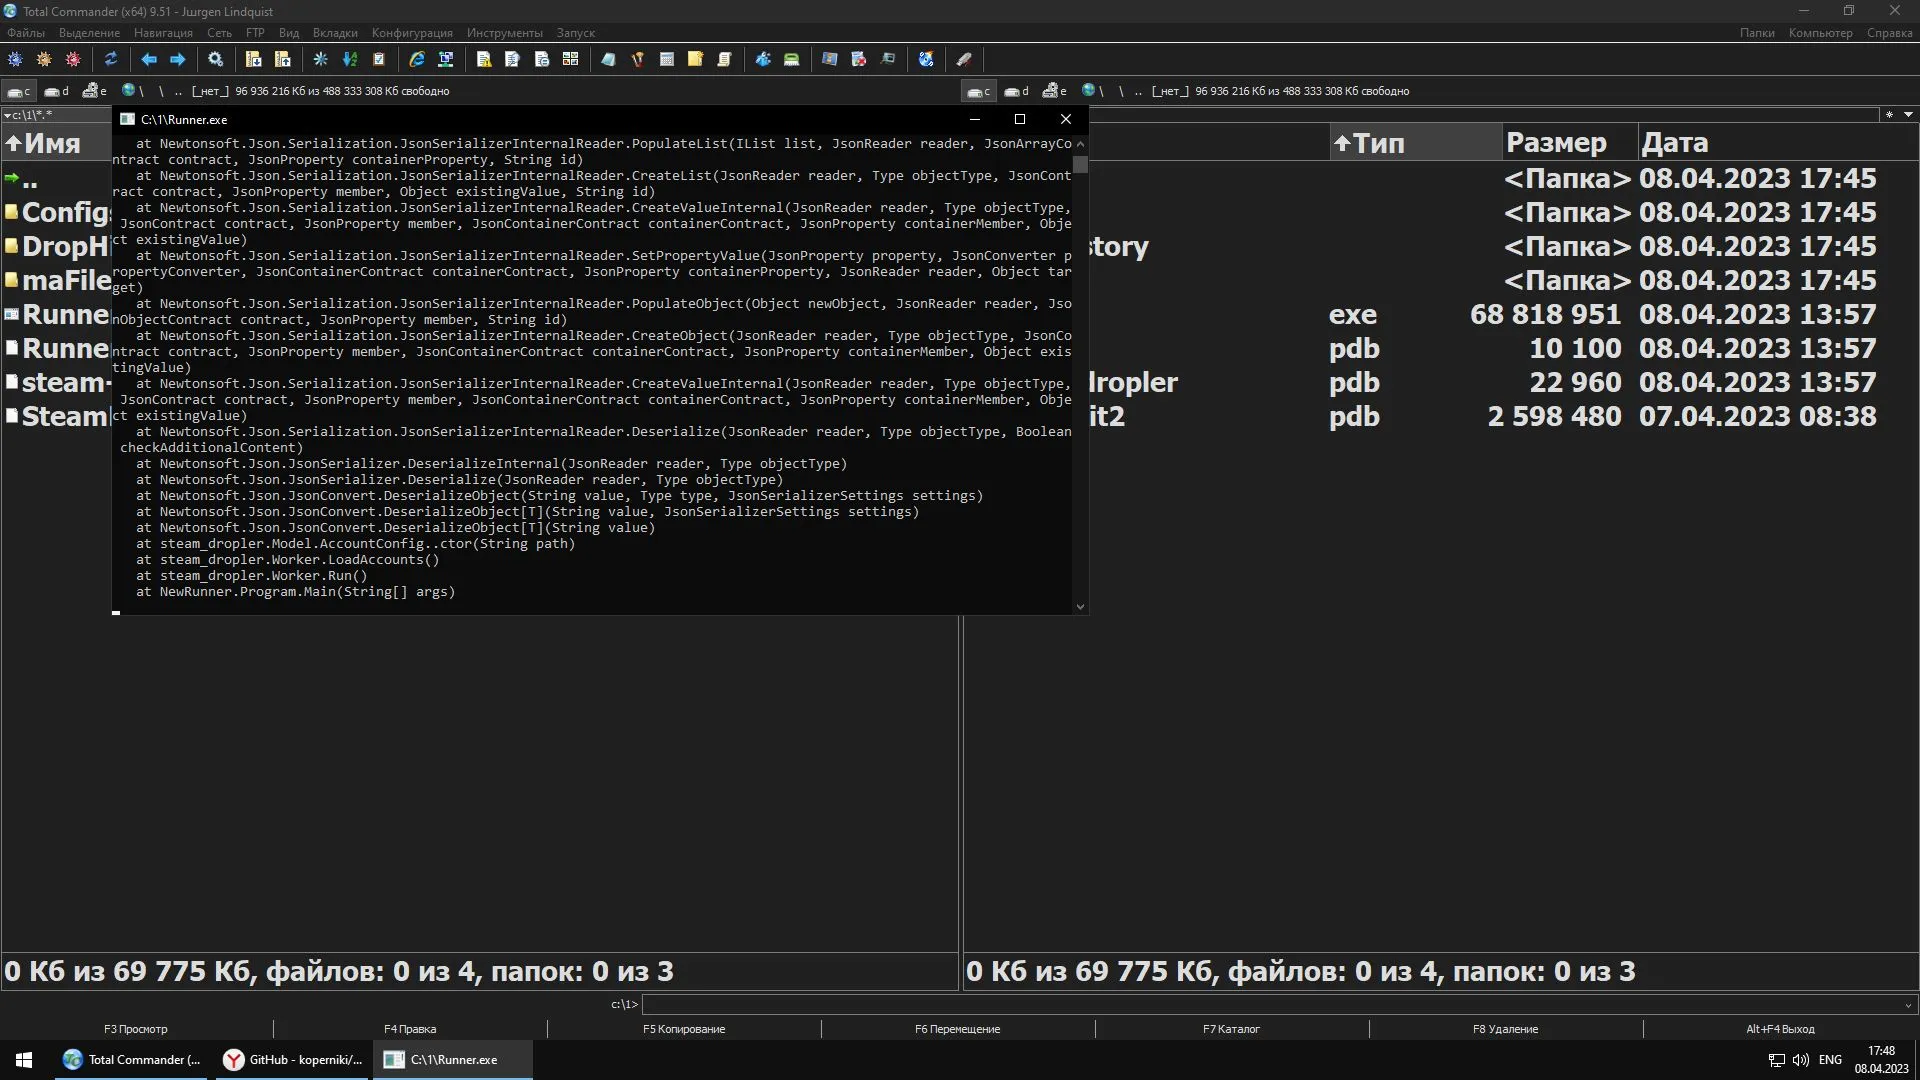Open the Инструменты menu

pos(504,33)
